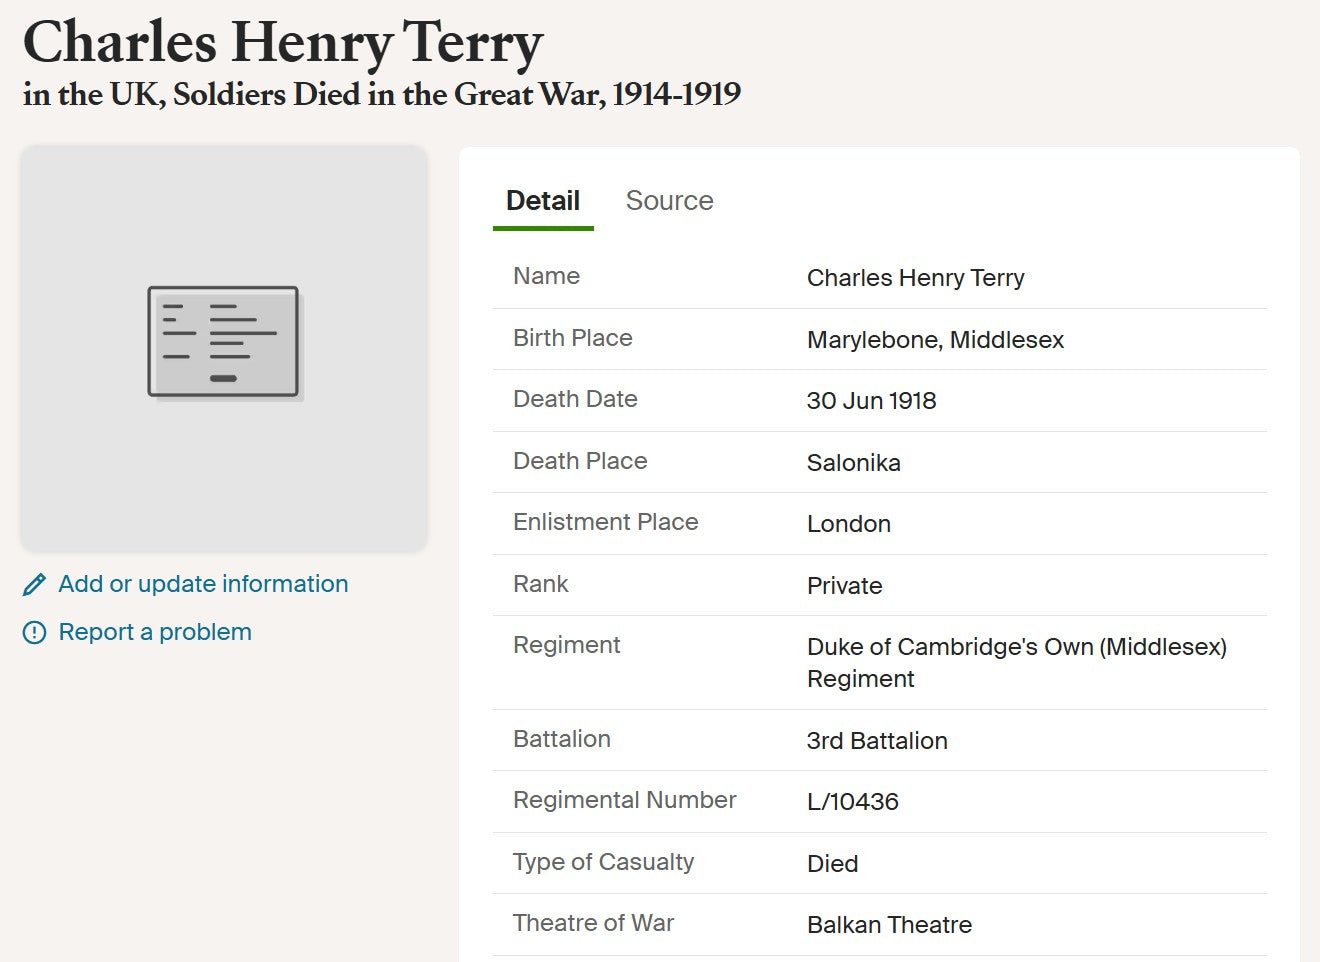Click the Salonika death place value
1320x962 pixels.
pos(853,463)
